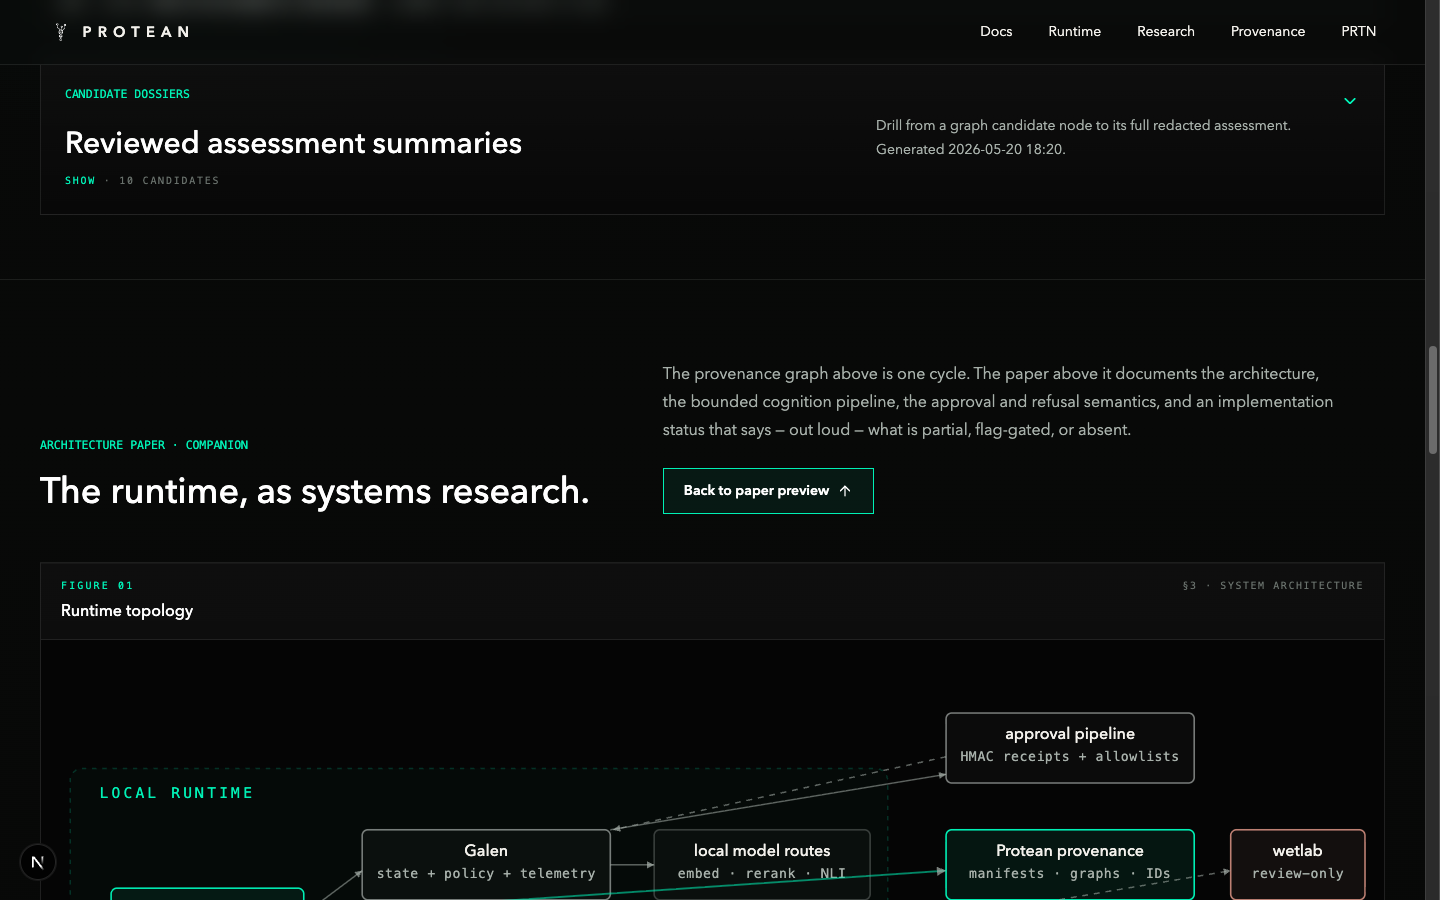
Task: Click Reviewed assessment summaries heading
Action: point(293,143)
